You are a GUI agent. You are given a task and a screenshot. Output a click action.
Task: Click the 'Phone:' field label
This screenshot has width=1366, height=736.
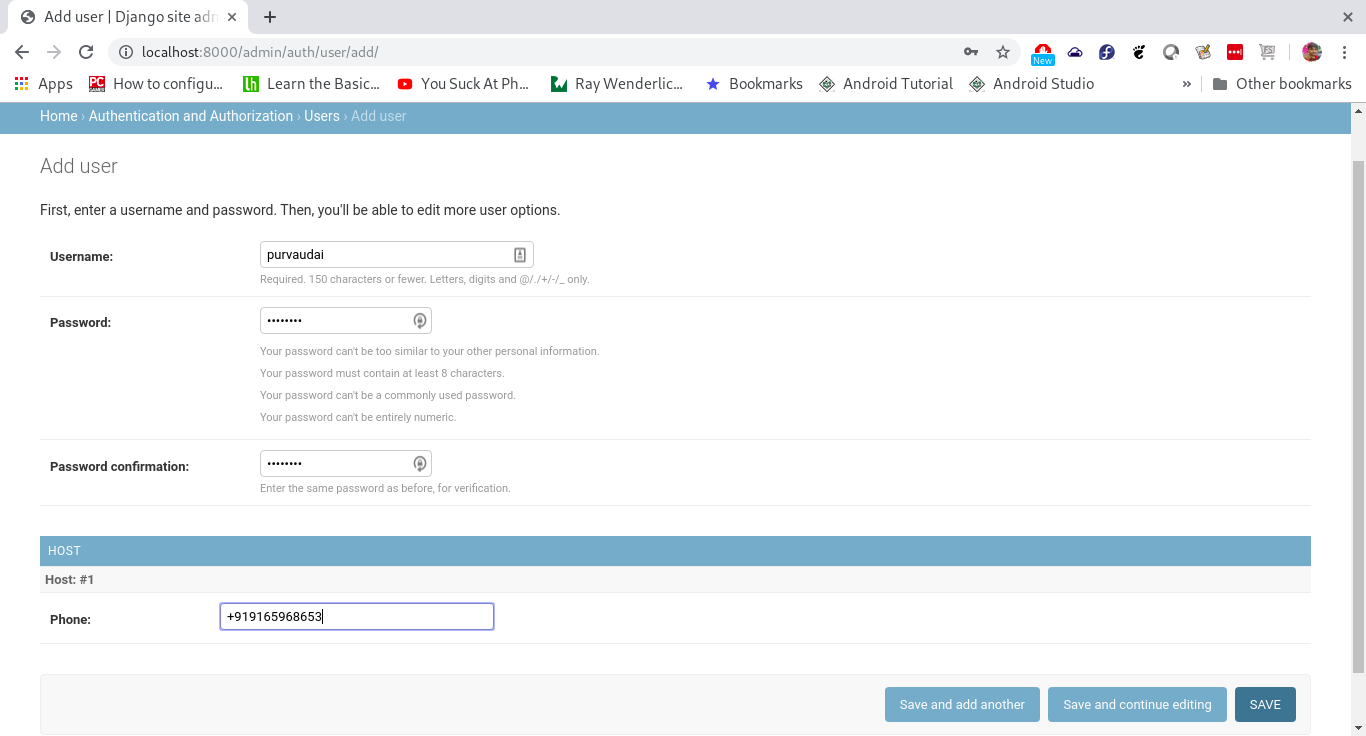(70, 620)
